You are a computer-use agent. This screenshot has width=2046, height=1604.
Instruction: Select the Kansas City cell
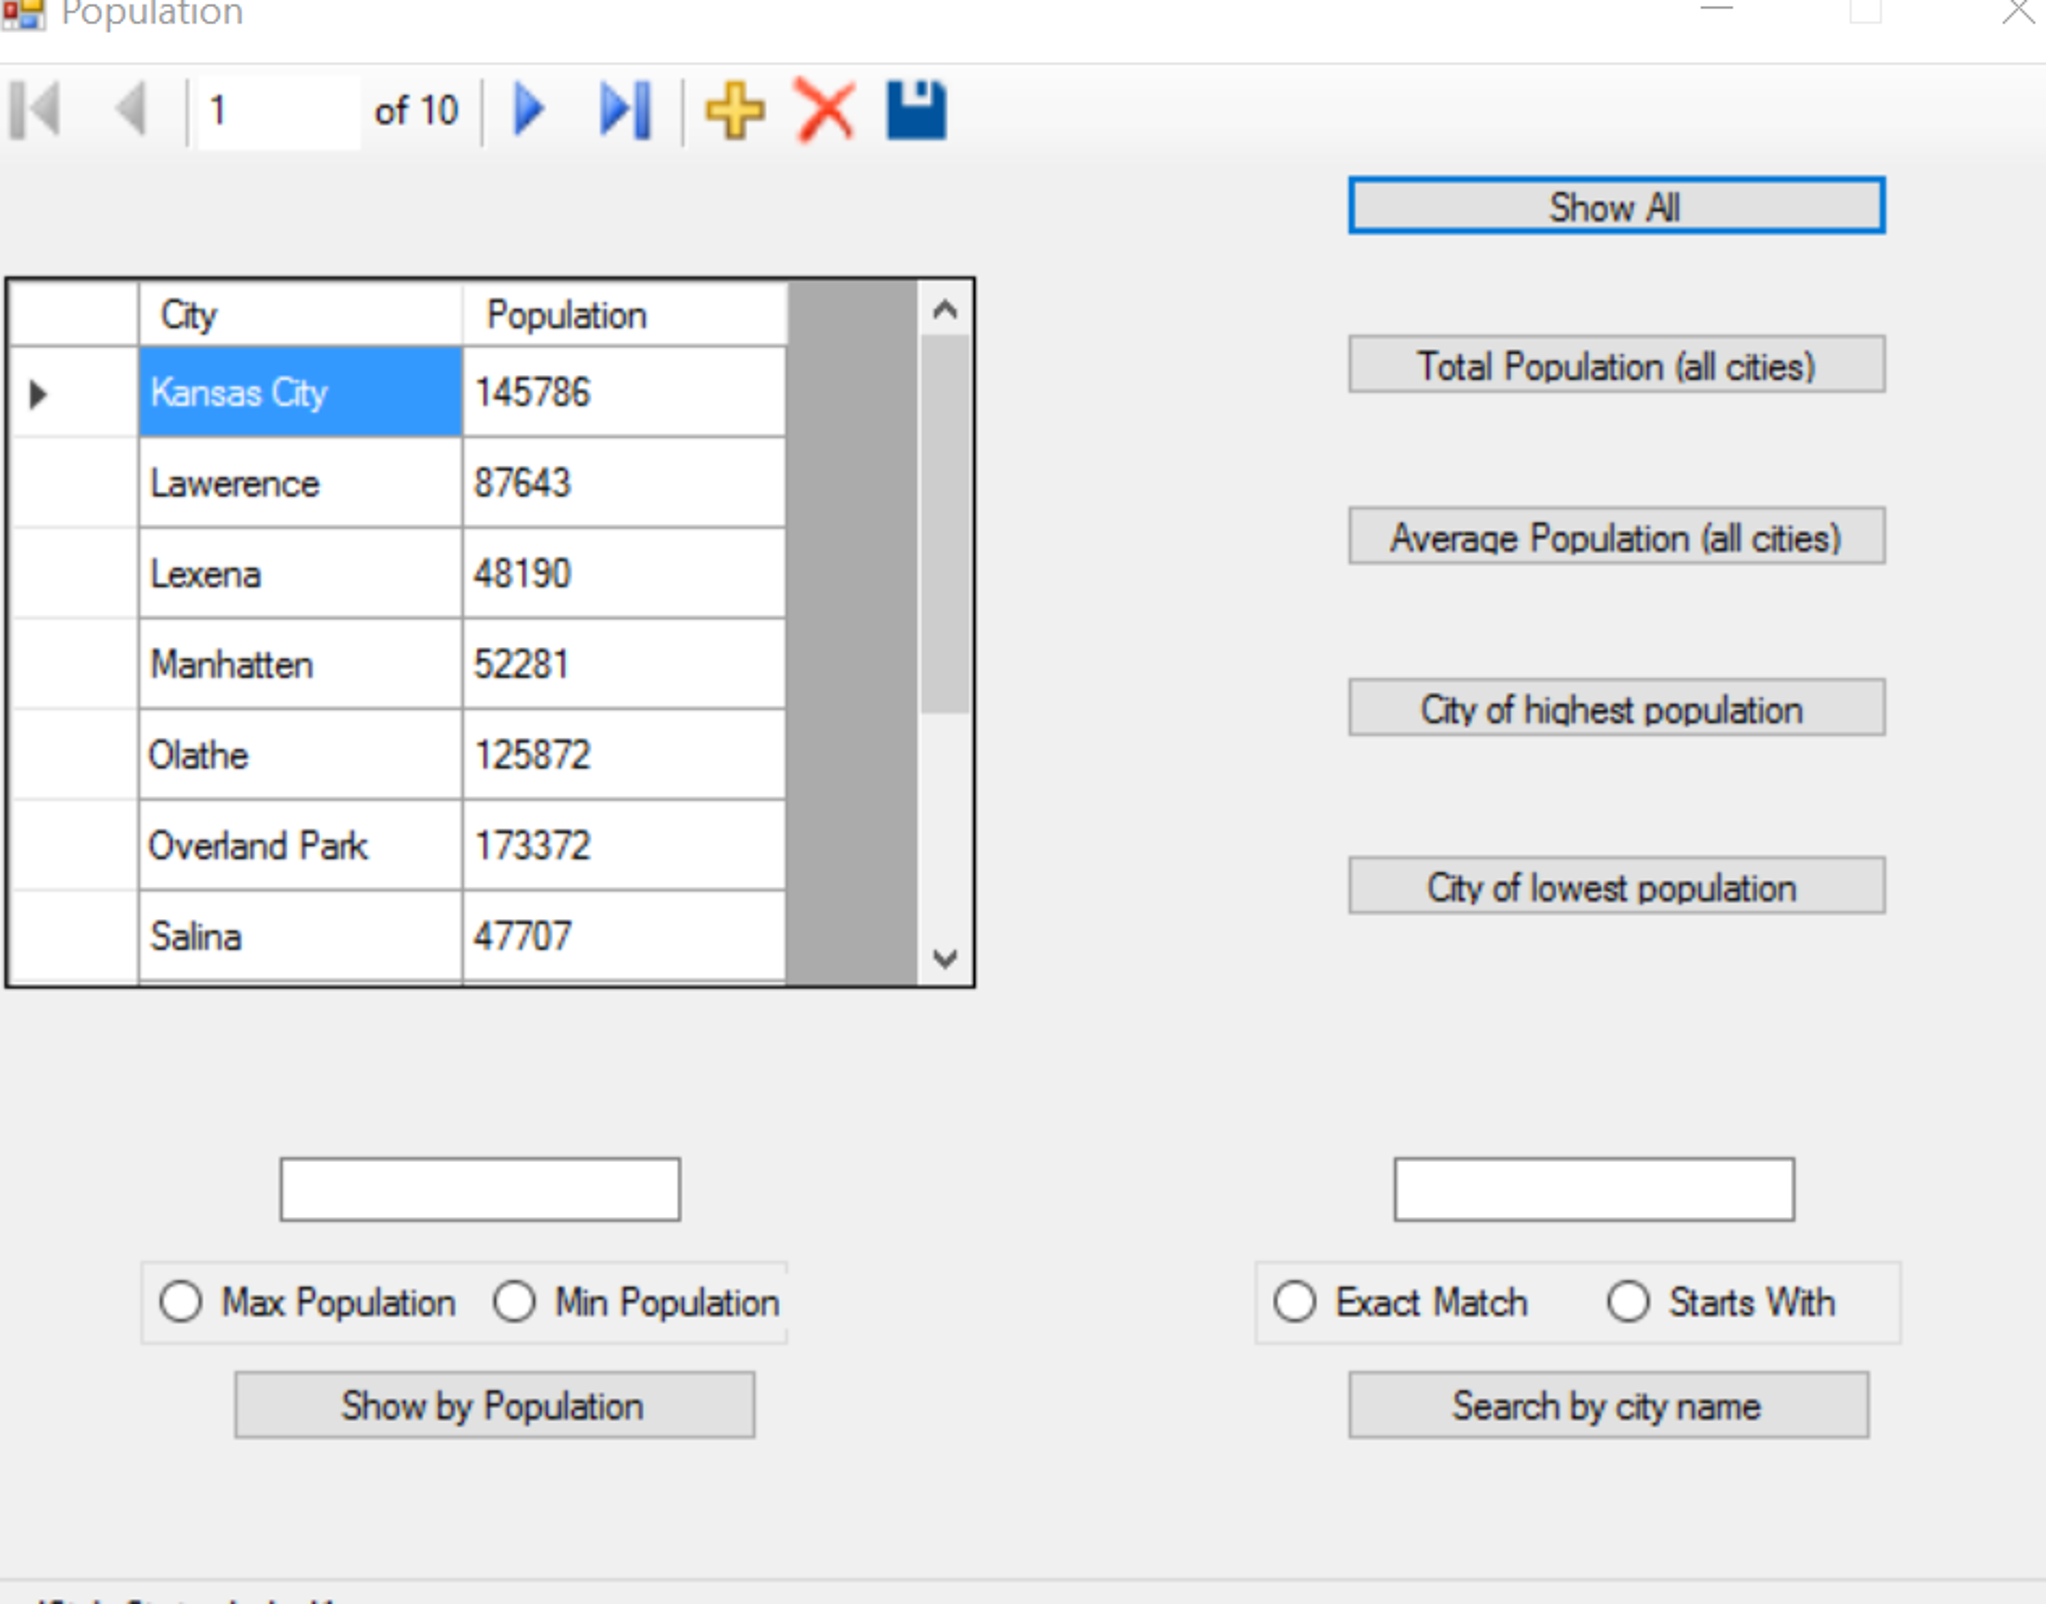(300, 391)
